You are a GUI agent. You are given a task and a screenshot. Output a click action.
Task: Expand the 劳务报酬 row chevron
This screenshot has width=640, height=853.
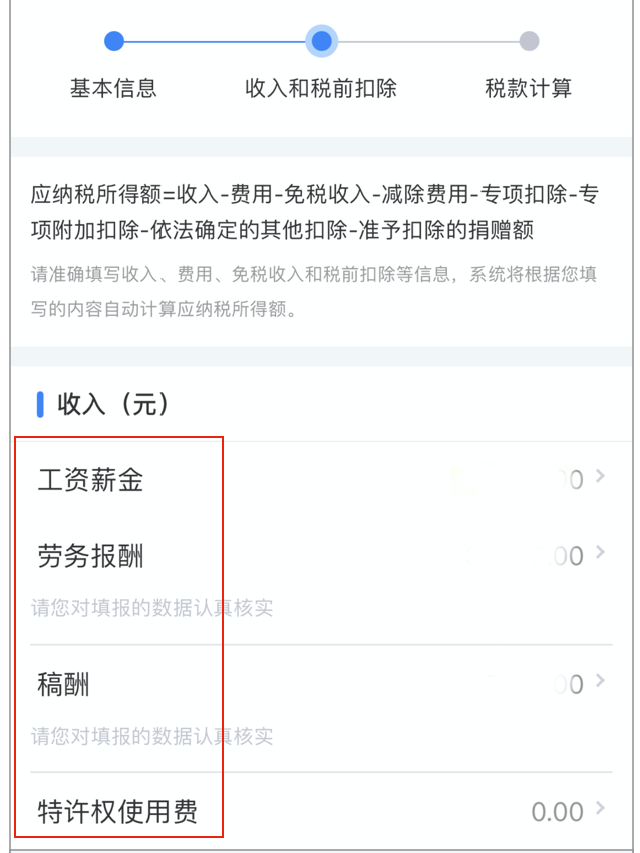click(600, 553)
